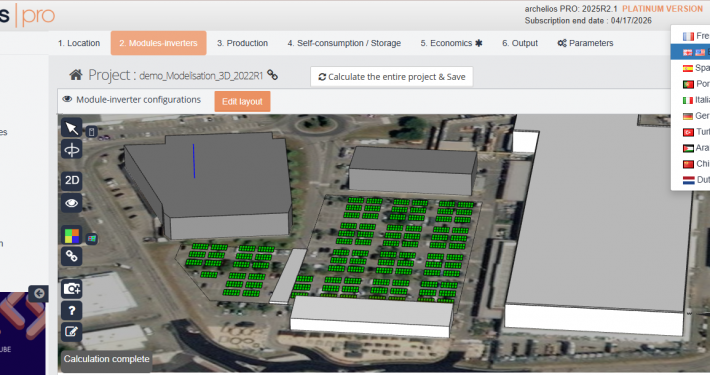Click the Edit layout button

(242, 101)
